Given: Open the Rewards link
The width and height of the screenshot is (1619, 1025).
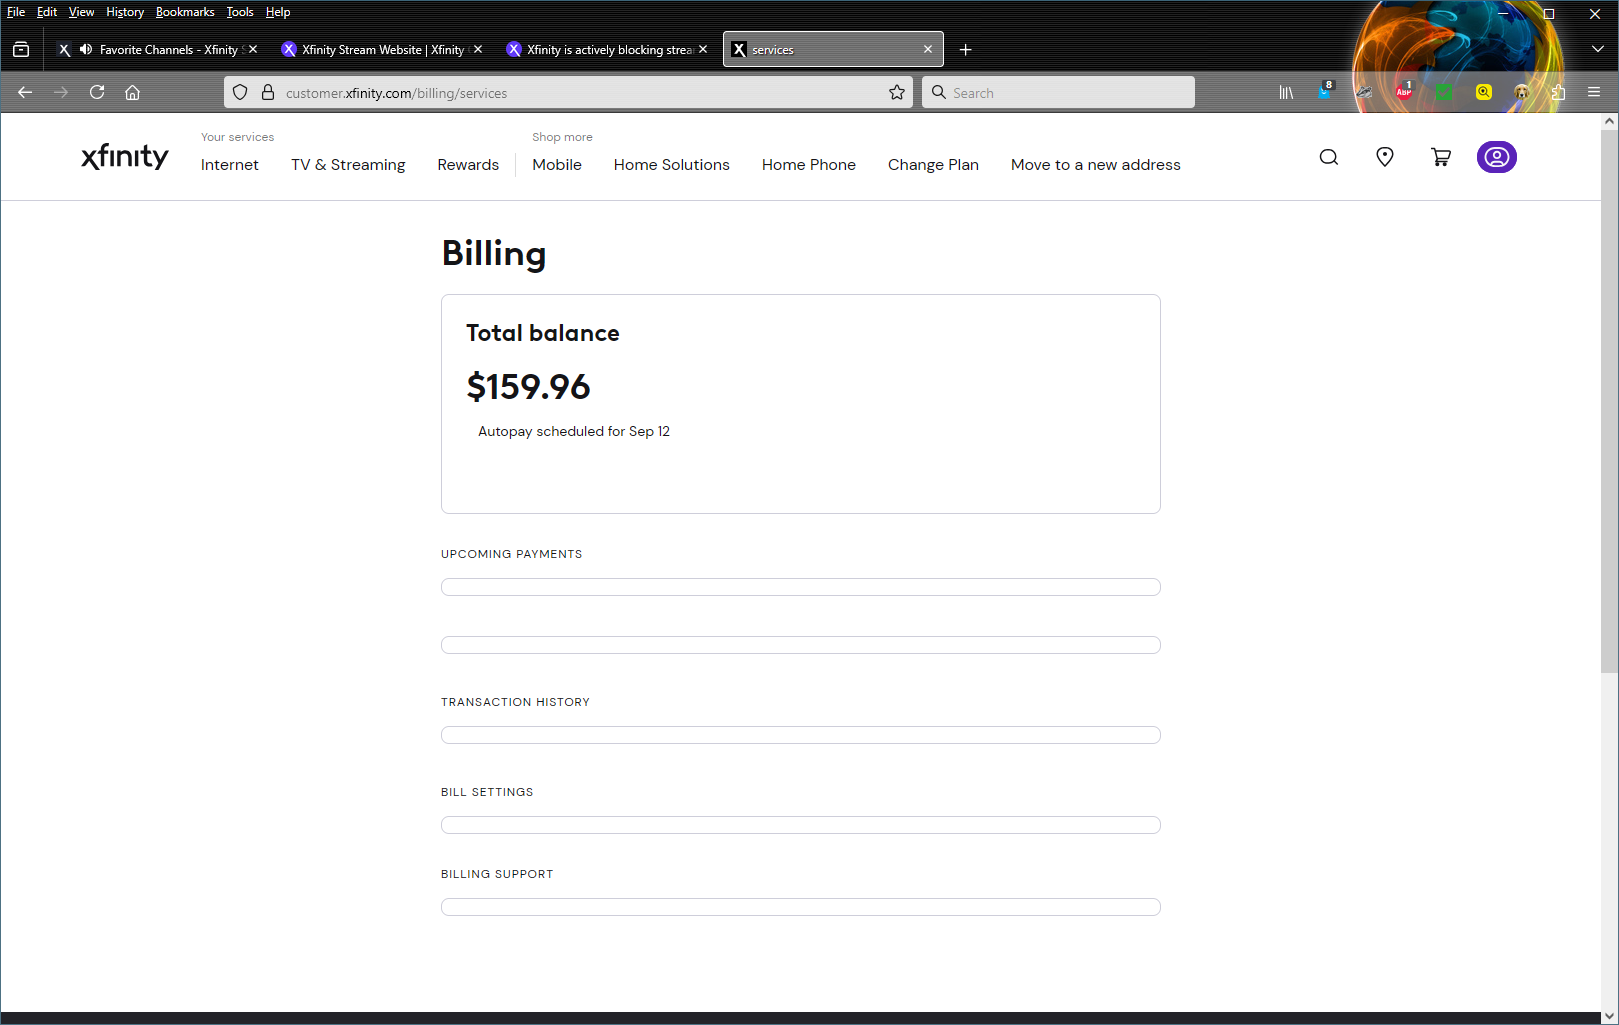Looking at the screenshot, I should (x=468, y=165).
